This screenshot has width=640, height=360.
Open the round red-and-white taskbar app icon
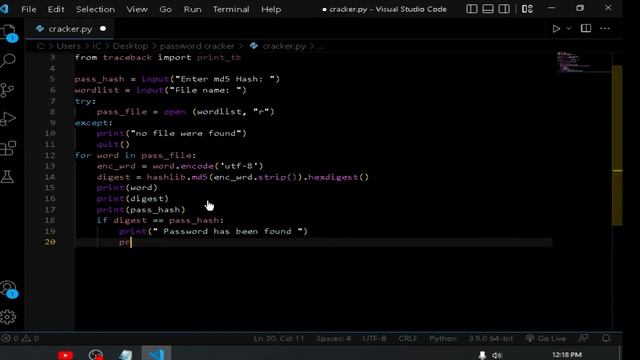96,355
